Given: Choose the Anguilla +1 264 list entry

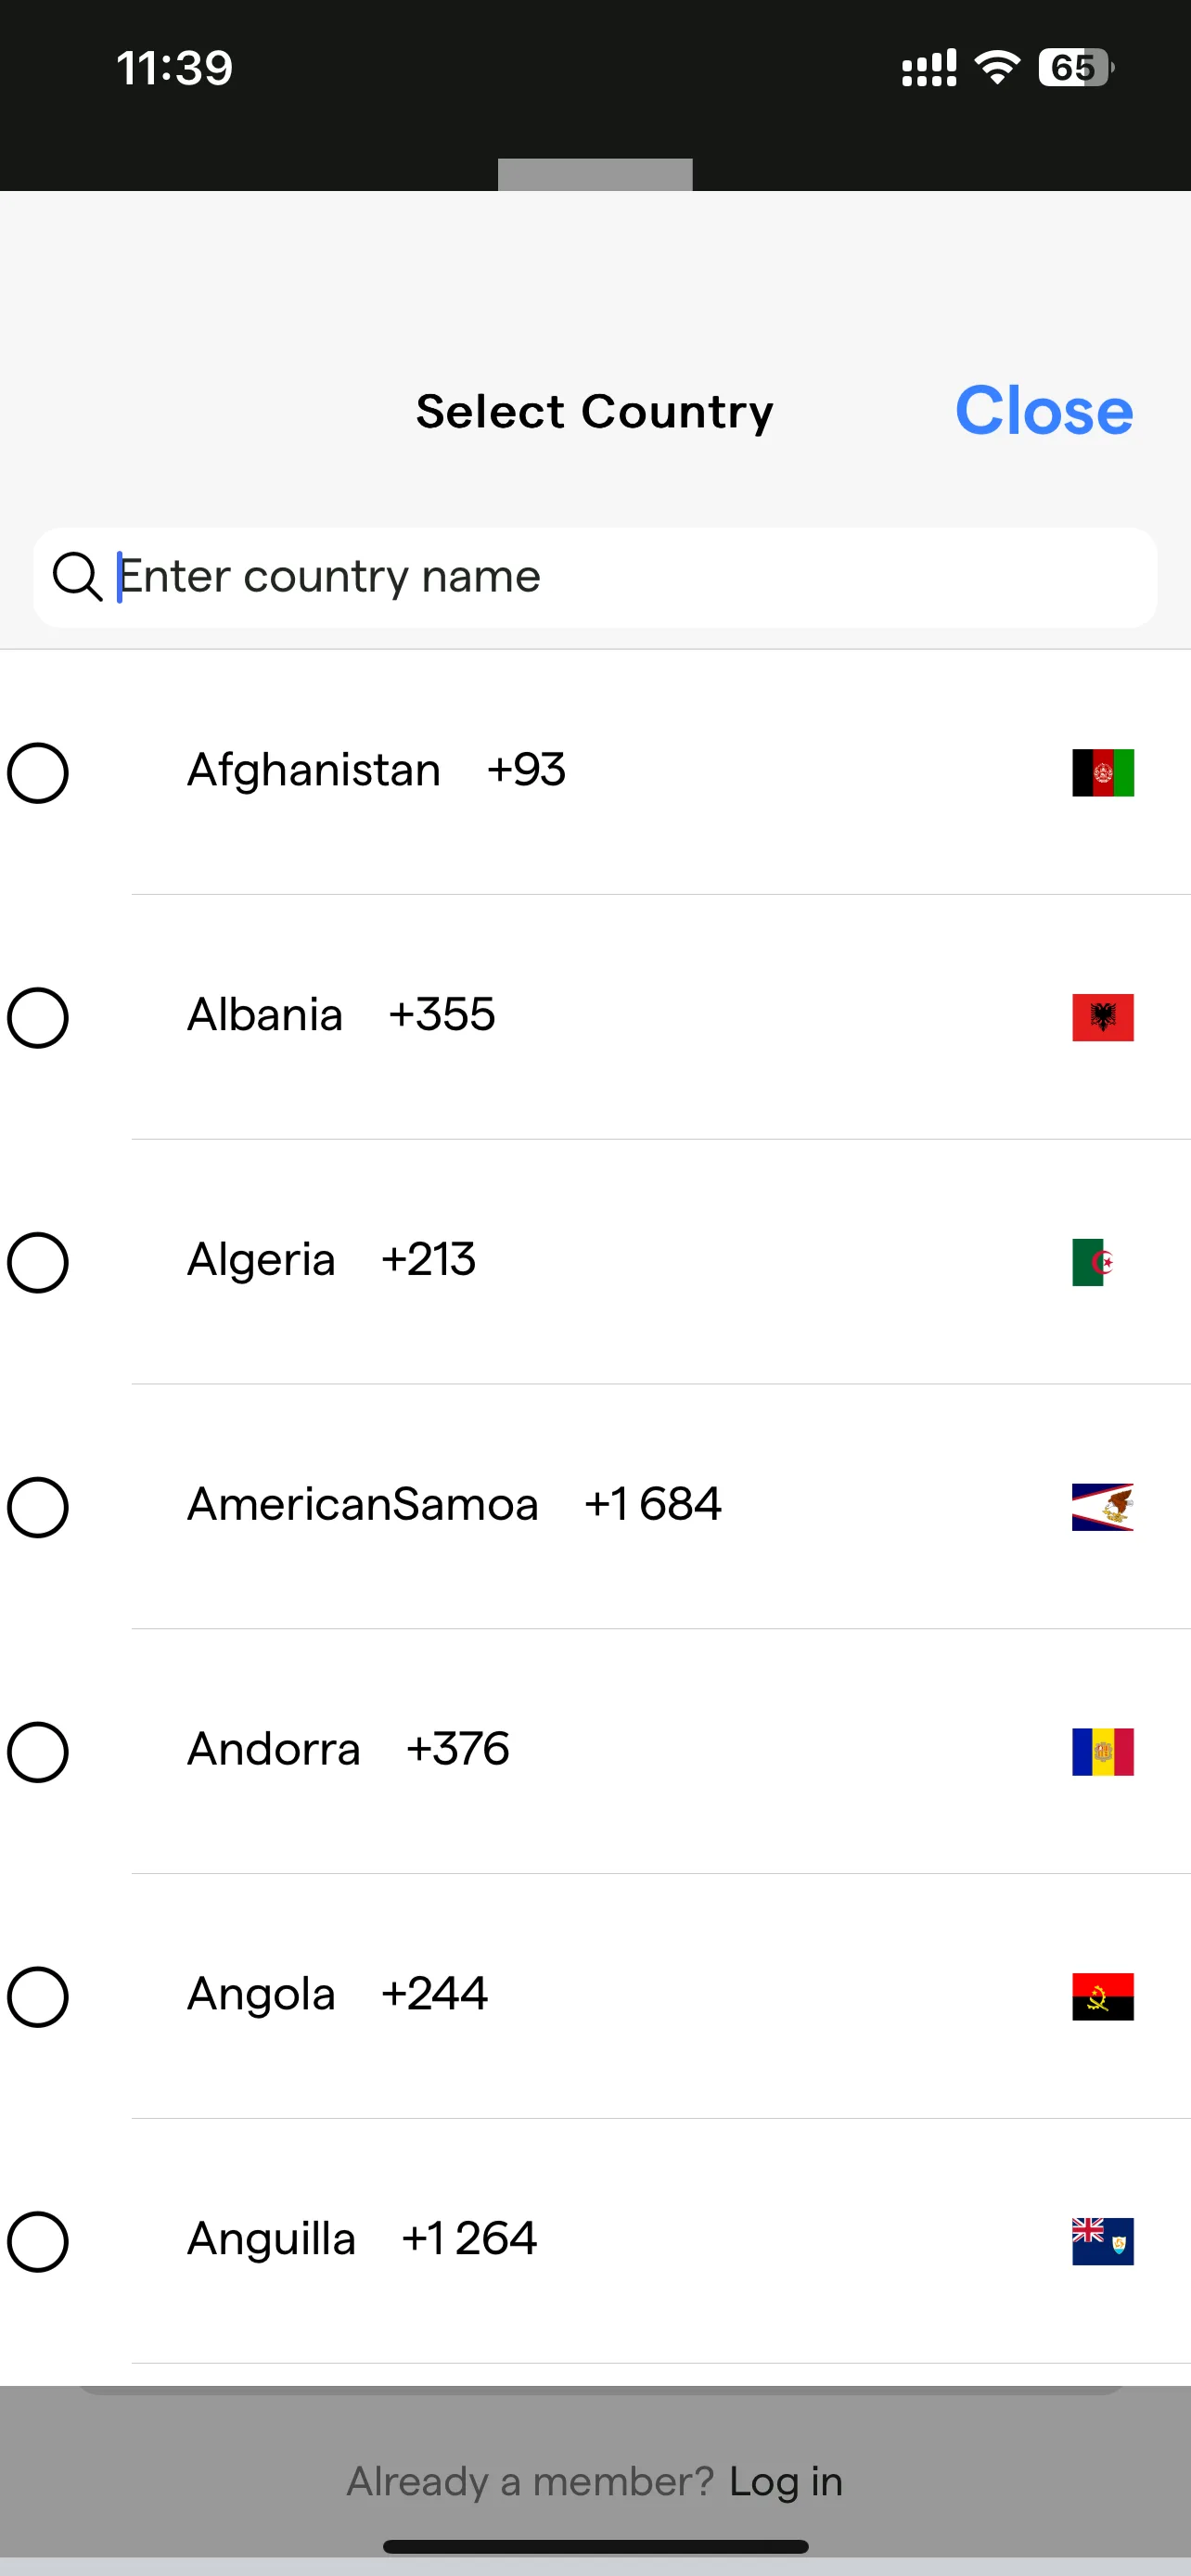Looking at the screenshot, I should (595, 2241).
